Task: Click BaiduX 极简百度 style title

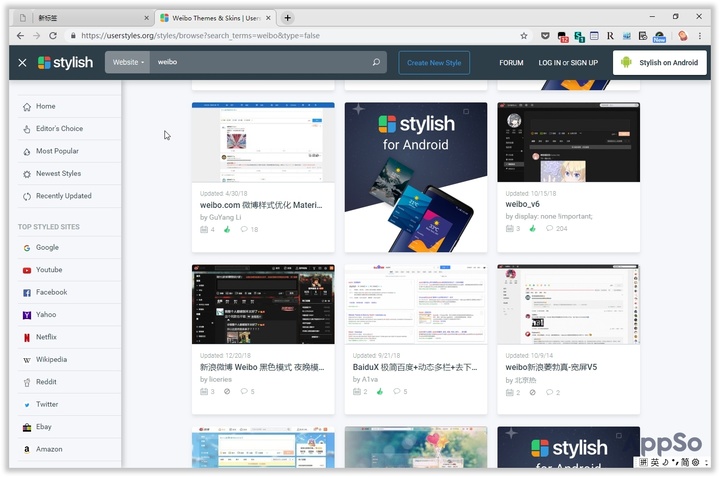Action: [x=415, y=367]
